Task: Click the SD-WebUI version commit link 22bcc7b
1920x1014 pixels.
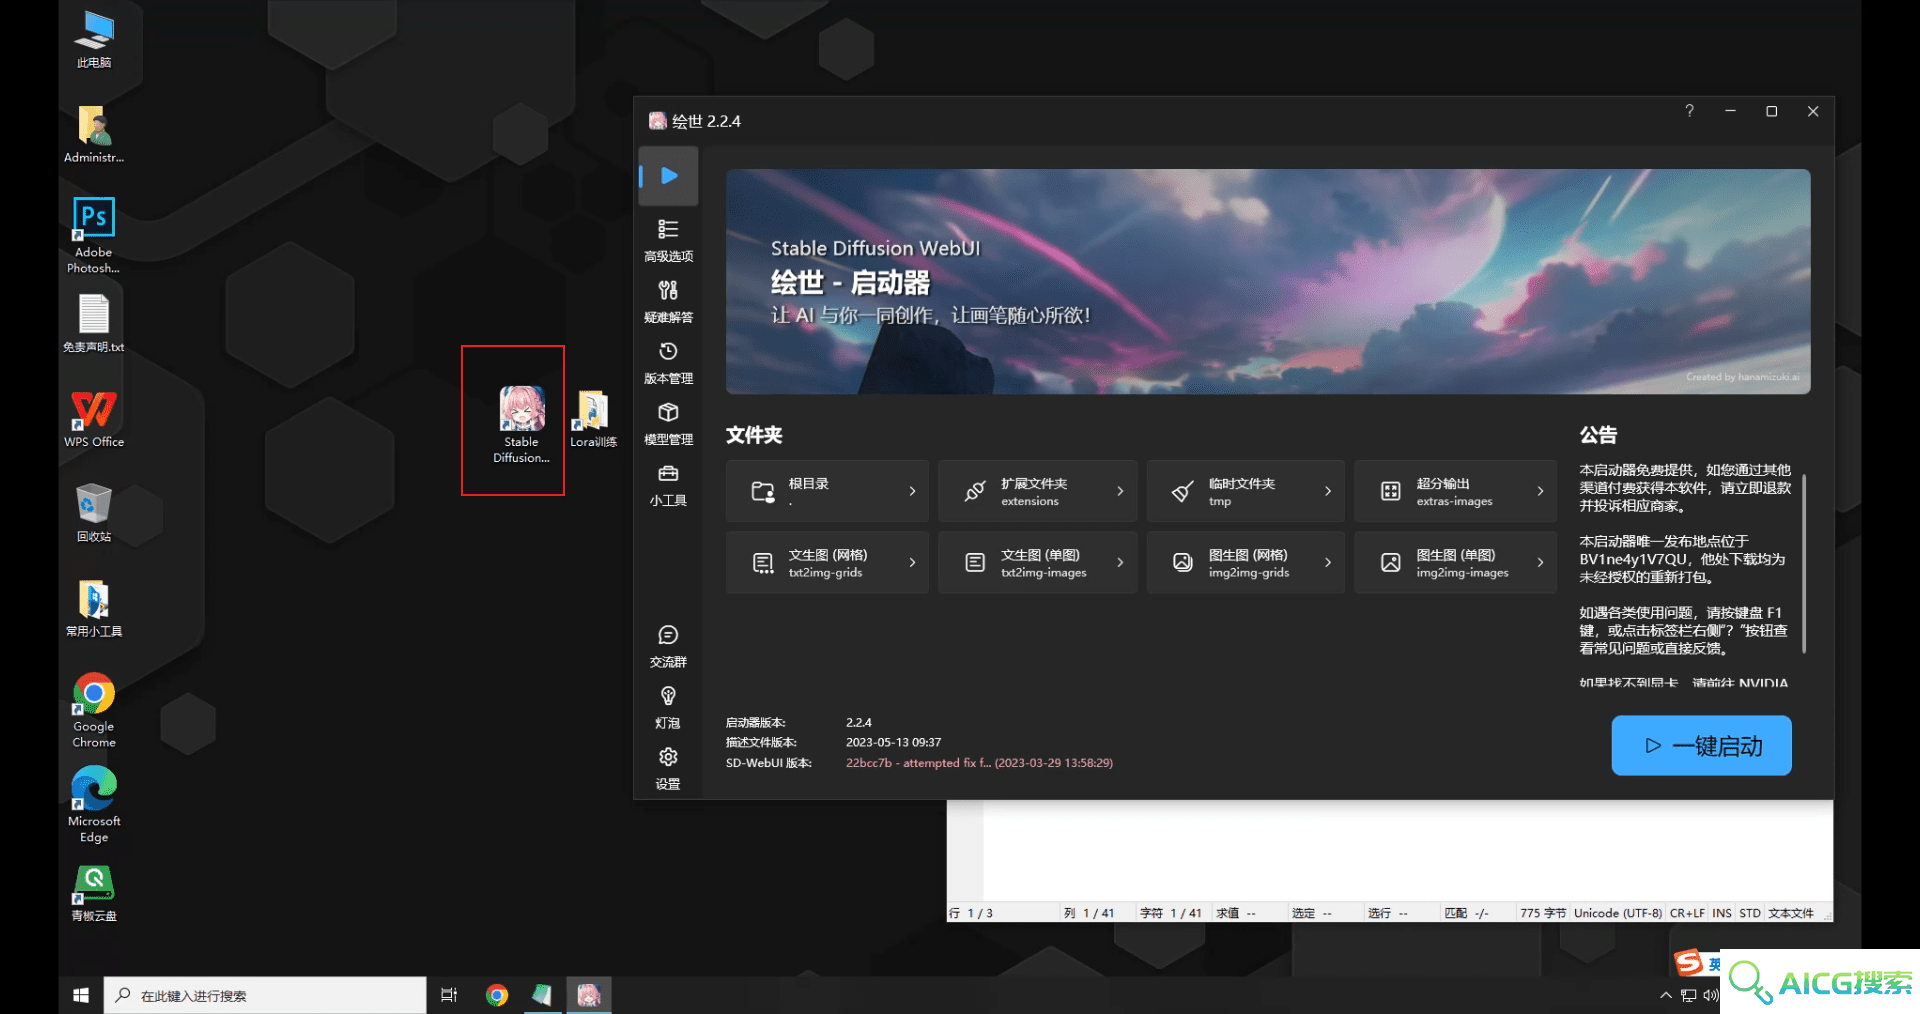Action: coord(978,763)
